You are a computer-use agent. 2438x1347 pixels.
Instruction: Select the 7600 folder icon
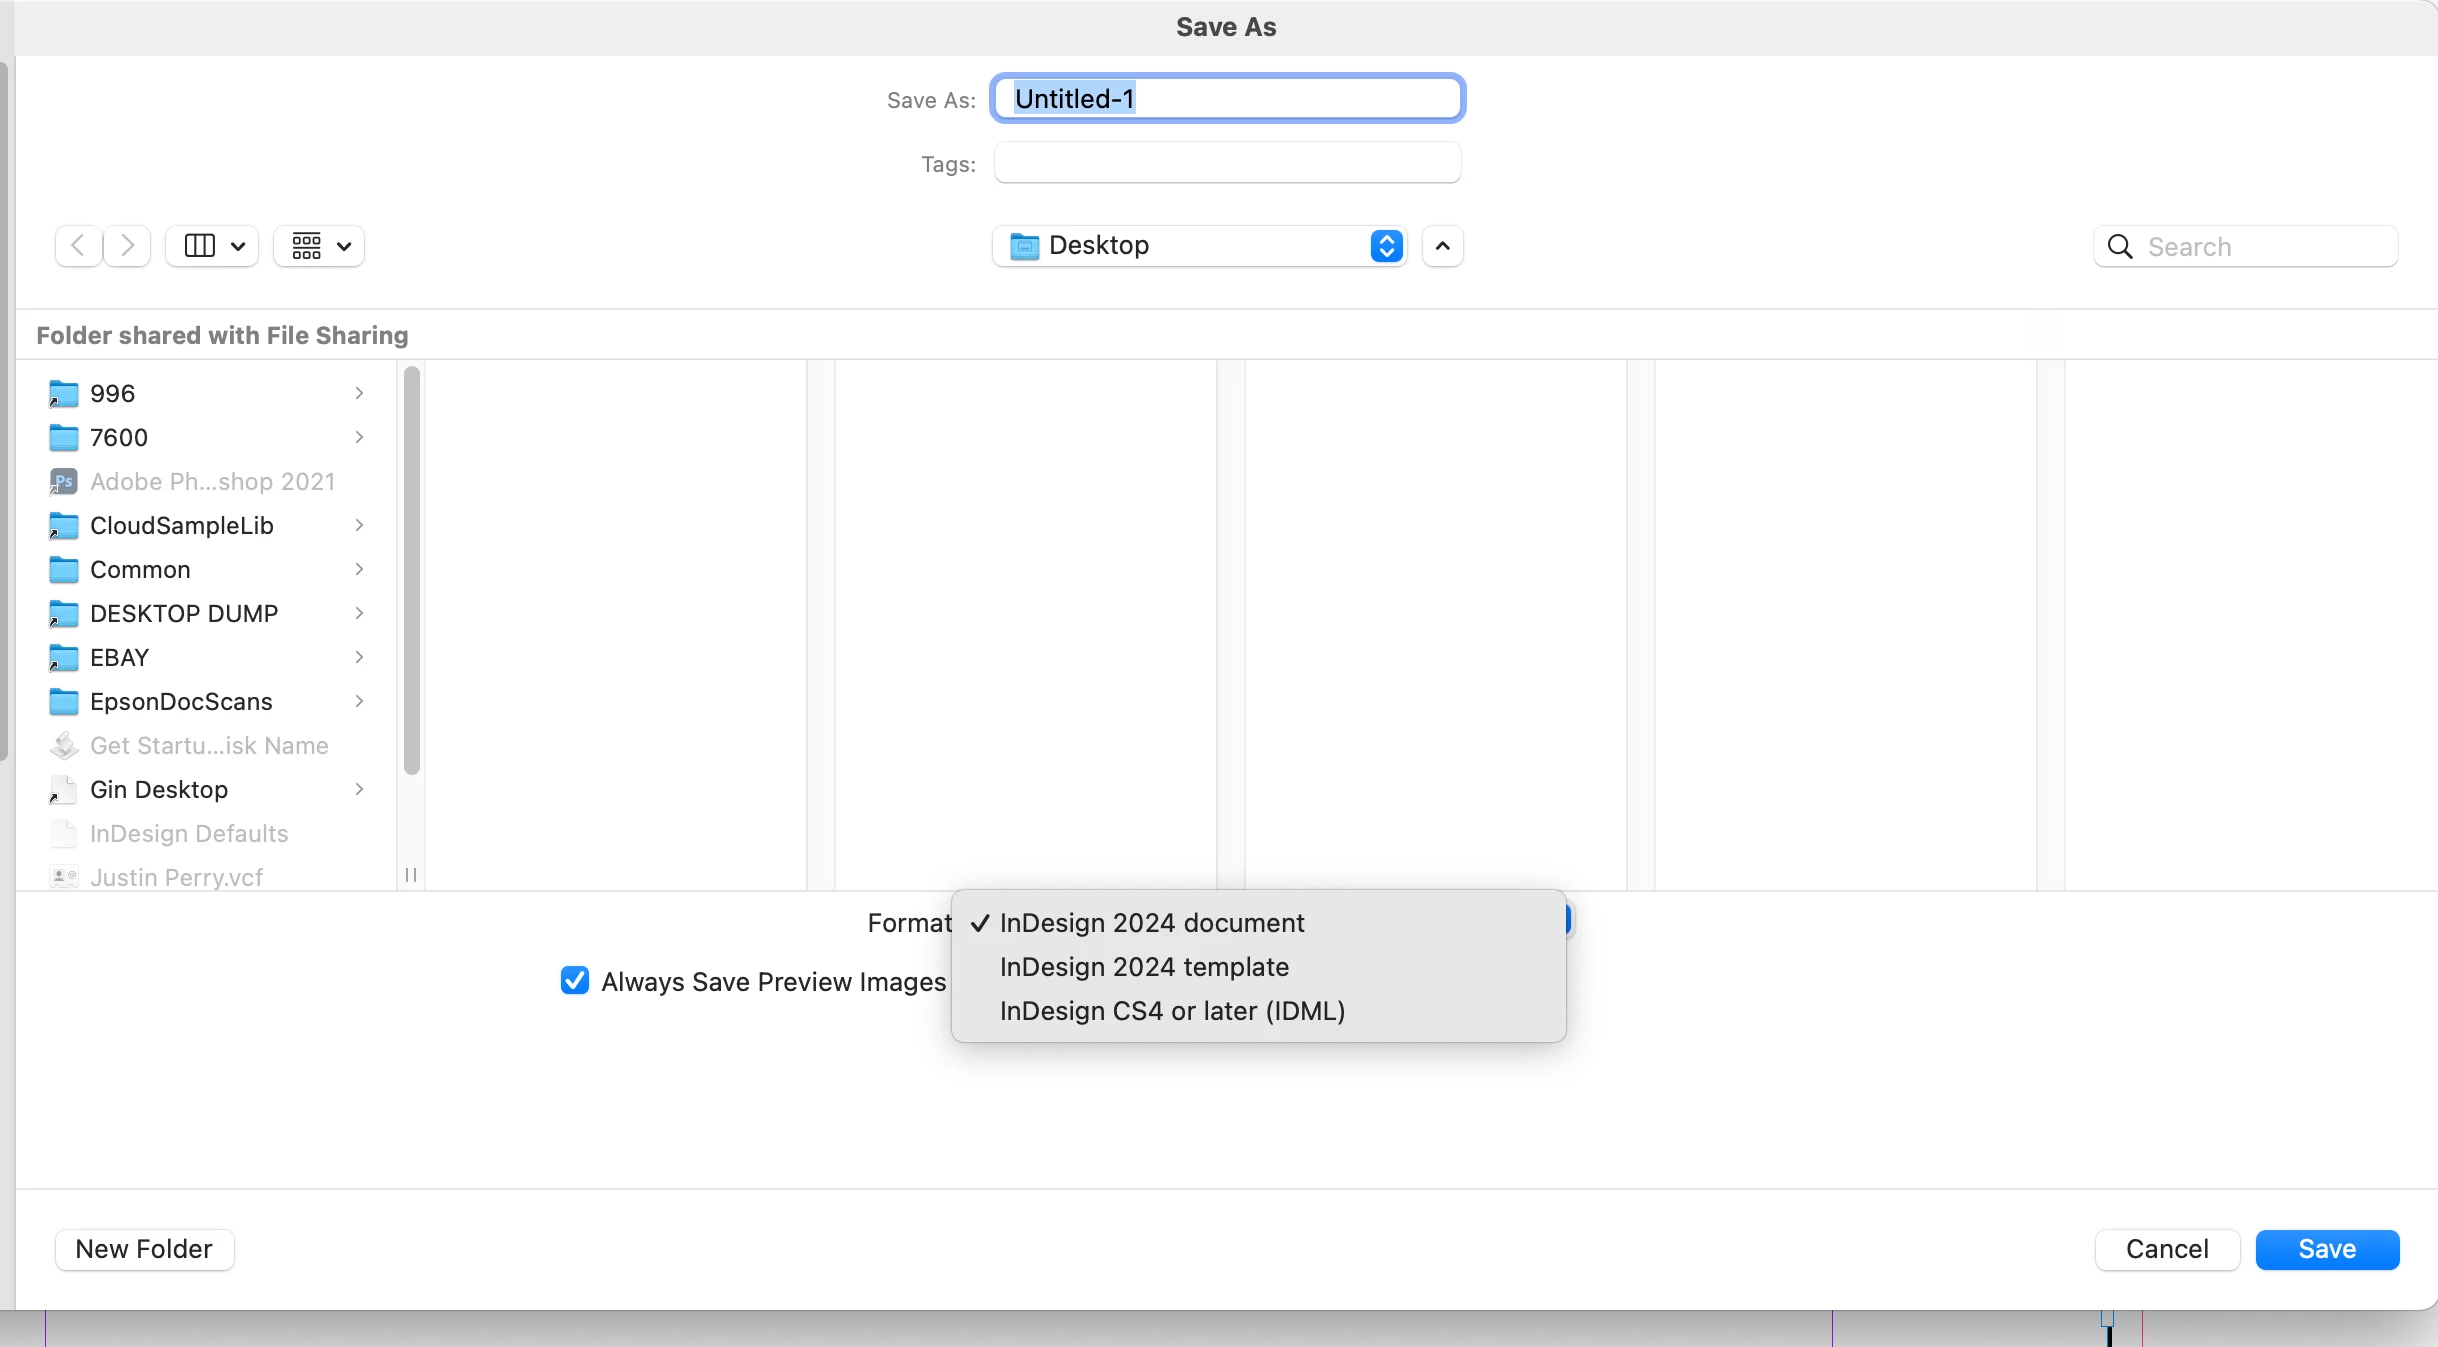[x=64, y=438]
